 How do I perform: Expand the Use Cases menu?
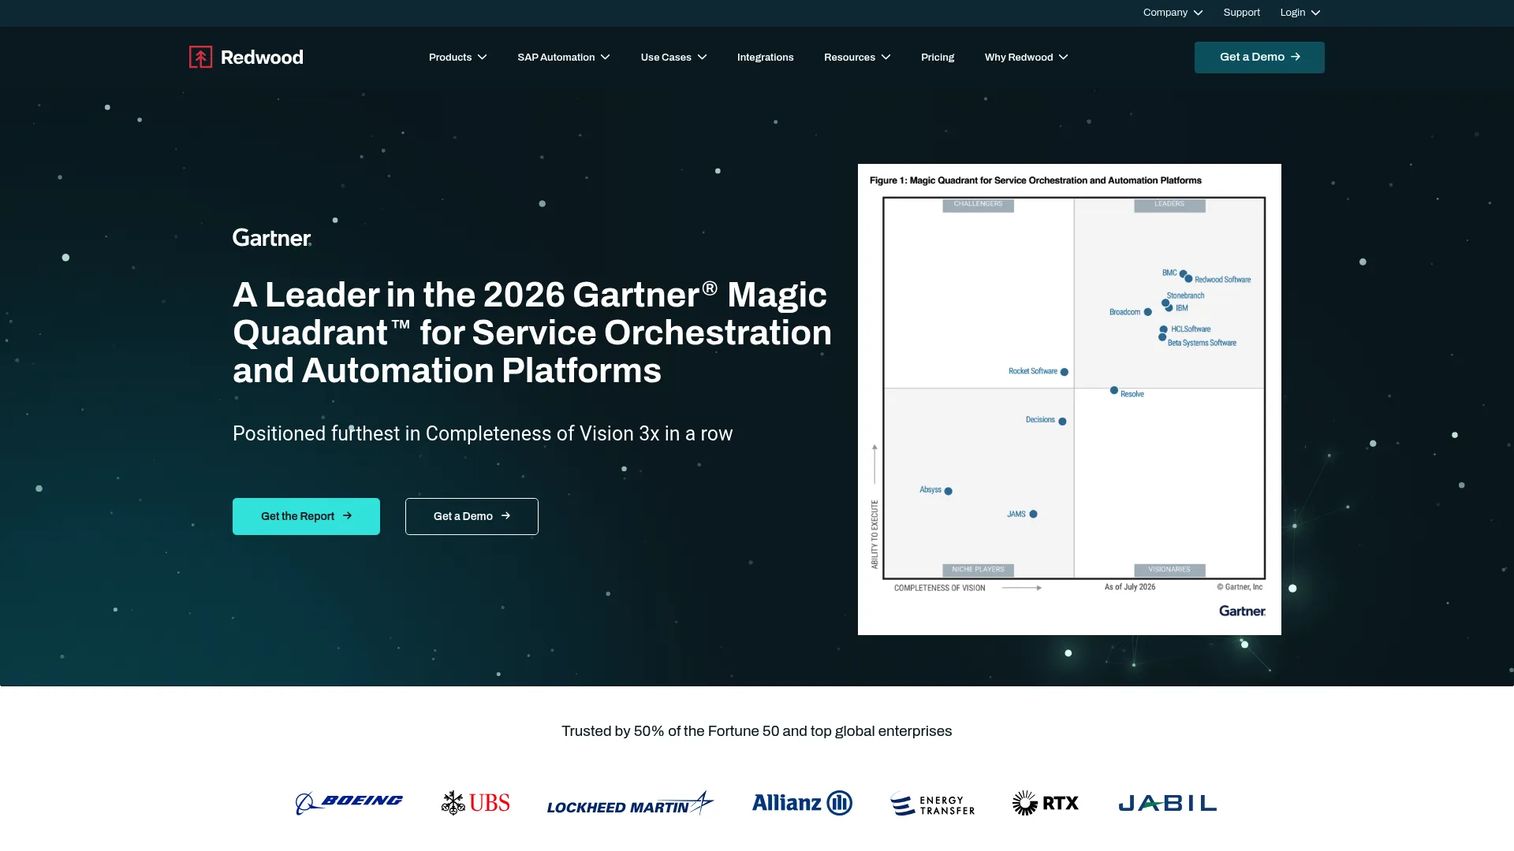(674, 57)
